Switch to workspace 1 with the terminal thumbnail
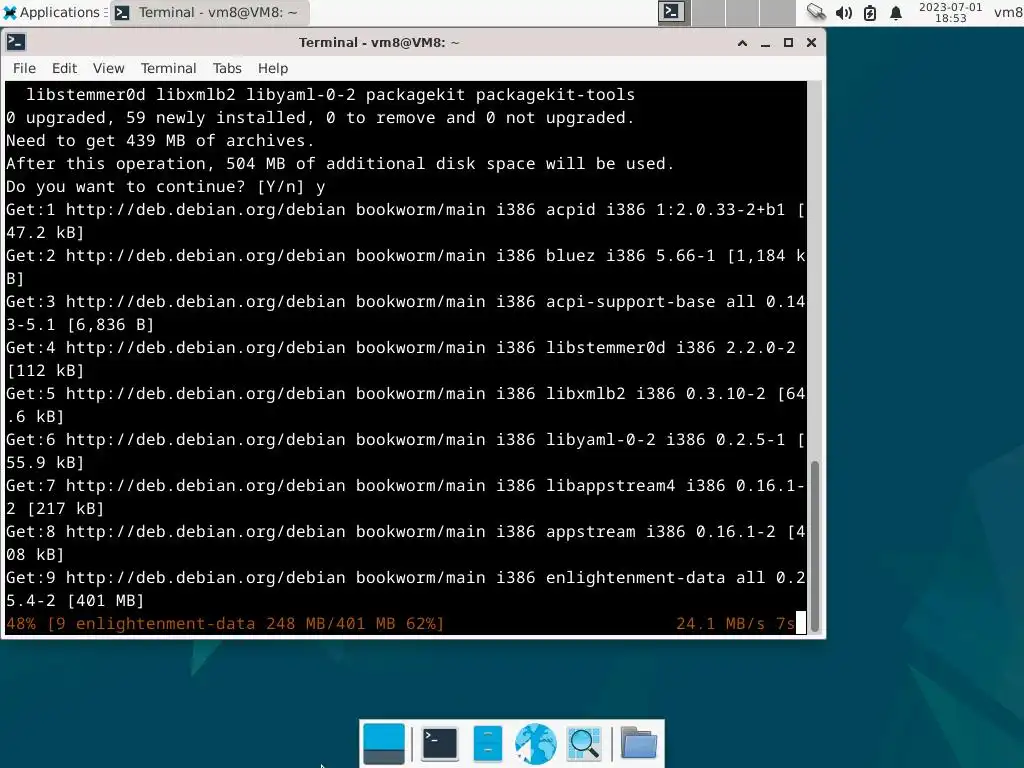 click(x=673, y=12)
